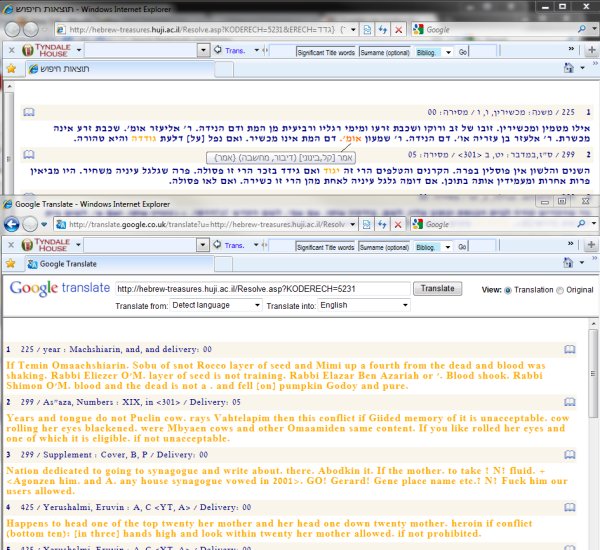Open book icon beside translated entry 2
The image size is (600, 550).
pyautogui.click(x=570, y=402)
